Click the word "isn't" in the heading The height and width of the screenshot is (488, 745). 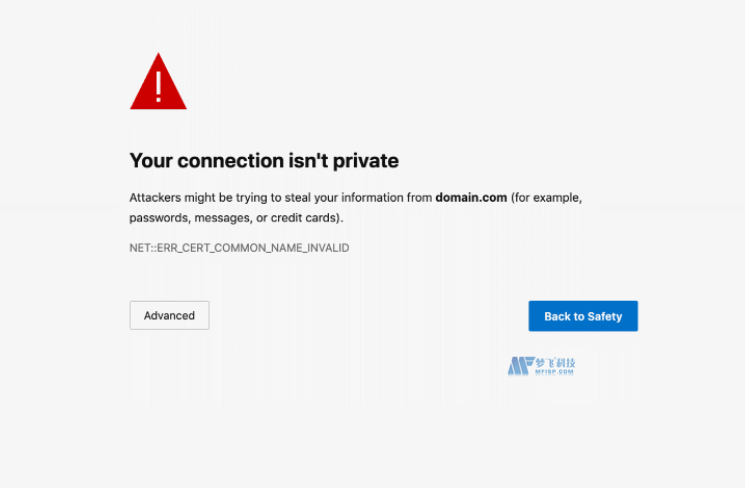pos(307,160)
